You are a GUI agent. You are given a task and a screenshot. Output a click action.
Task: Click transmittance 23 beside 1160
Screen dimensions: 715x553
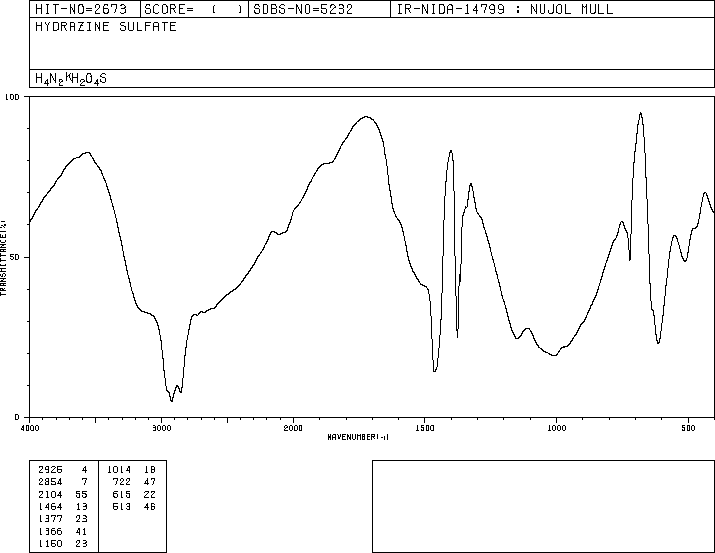(x=81, y=543)
